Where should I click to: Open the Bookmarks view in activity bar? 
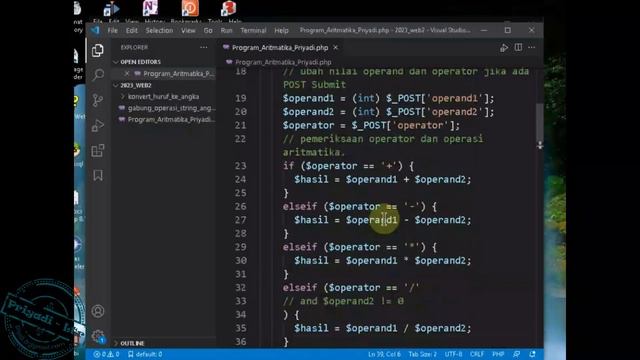click(98, 175)
